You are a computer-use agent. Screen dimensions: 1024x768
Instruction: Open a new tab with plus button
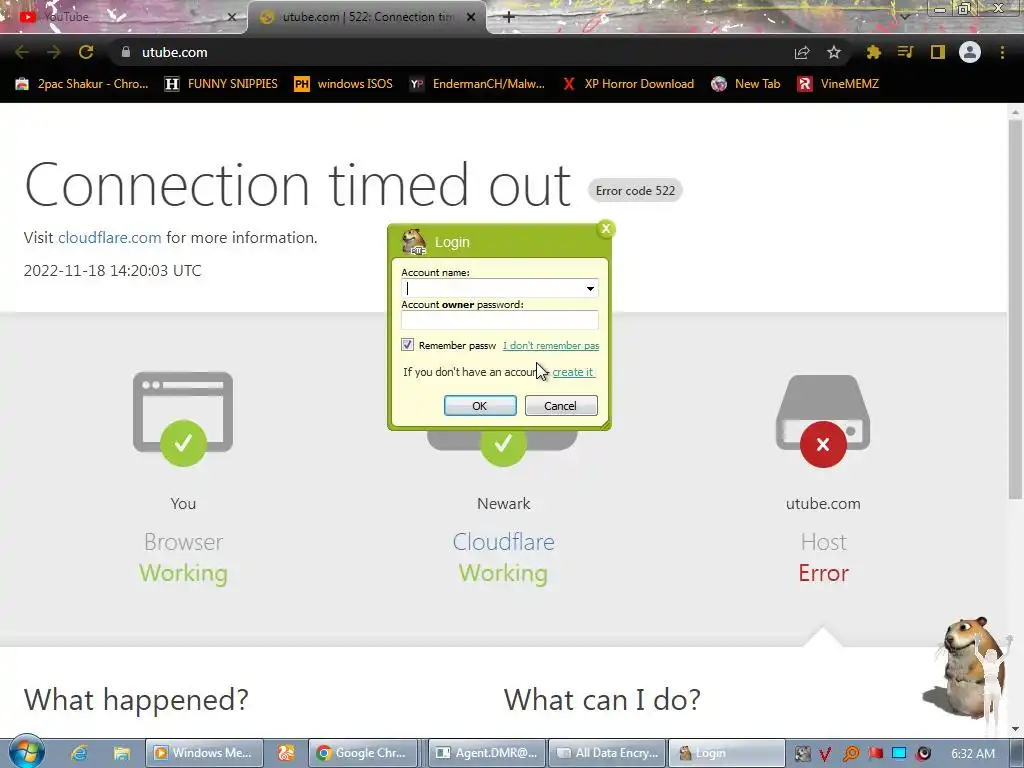[x=509, y=17]
